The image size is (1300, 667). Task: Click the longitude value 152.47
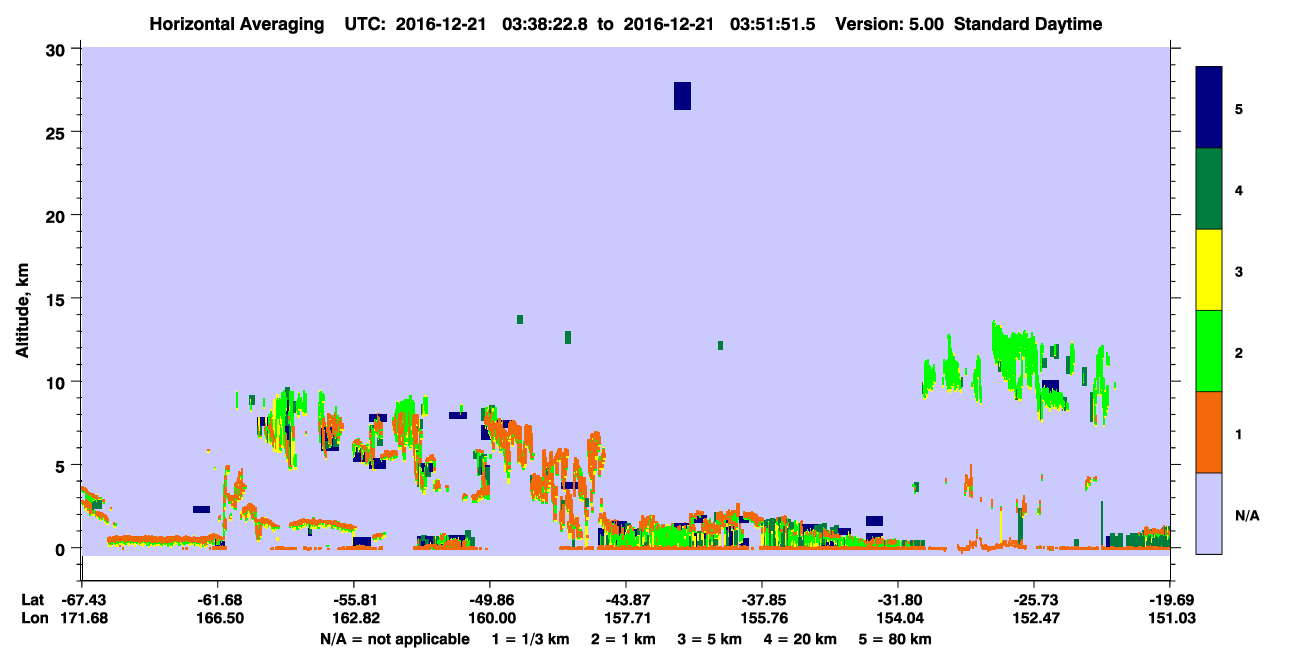pos(1034,619)
